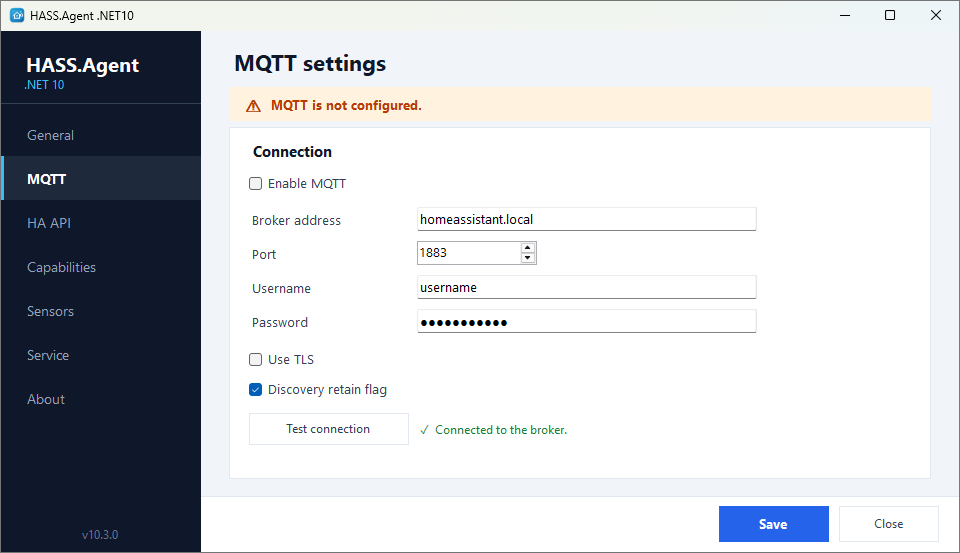This screenshot has height=553, width=960.
Task: Save the MQTT settings
Action: [x=773, y=524]
